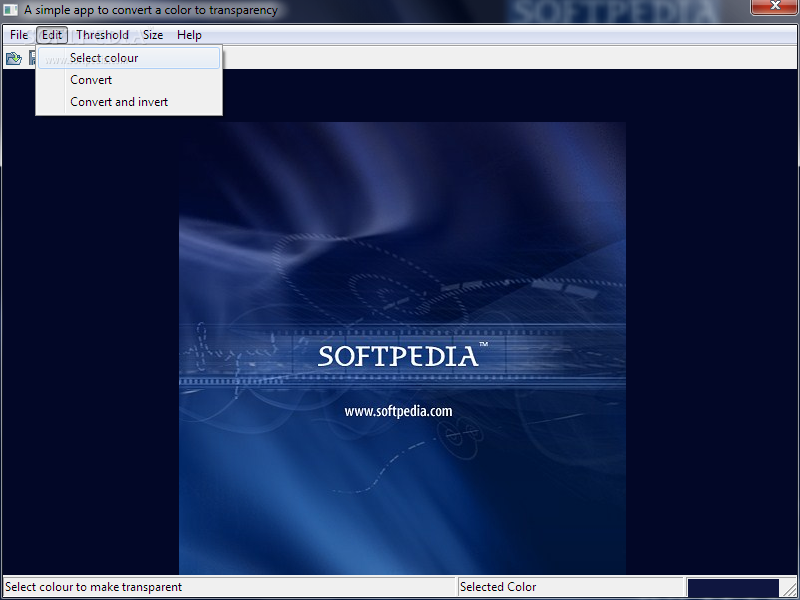Click the application icon in title bar
800x600 pixels.
coord(10,10)
